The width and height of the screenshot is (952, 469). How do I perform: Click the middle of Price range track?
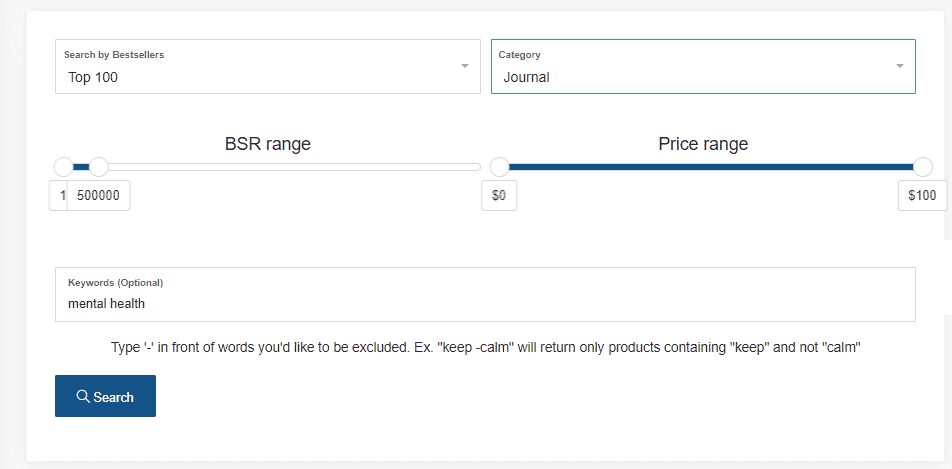point(711,167)
